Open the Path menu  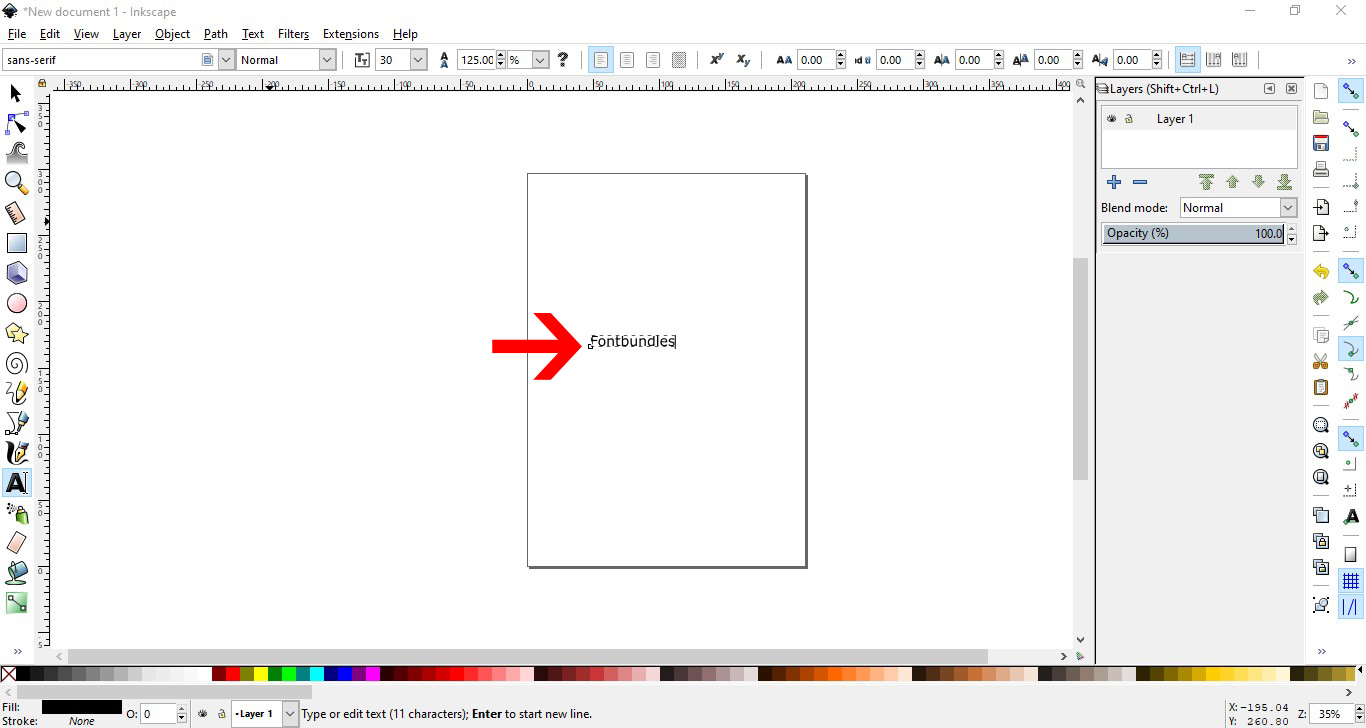(215, 34)
